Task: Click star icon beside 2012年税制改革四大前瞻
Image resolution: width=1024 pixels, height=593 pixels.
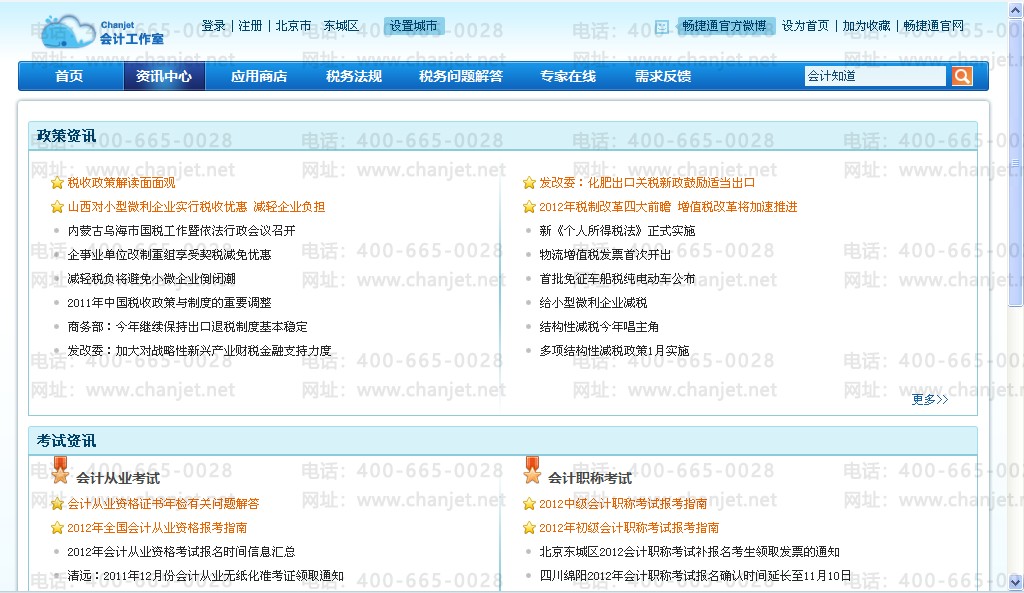Action: (529, 207)
